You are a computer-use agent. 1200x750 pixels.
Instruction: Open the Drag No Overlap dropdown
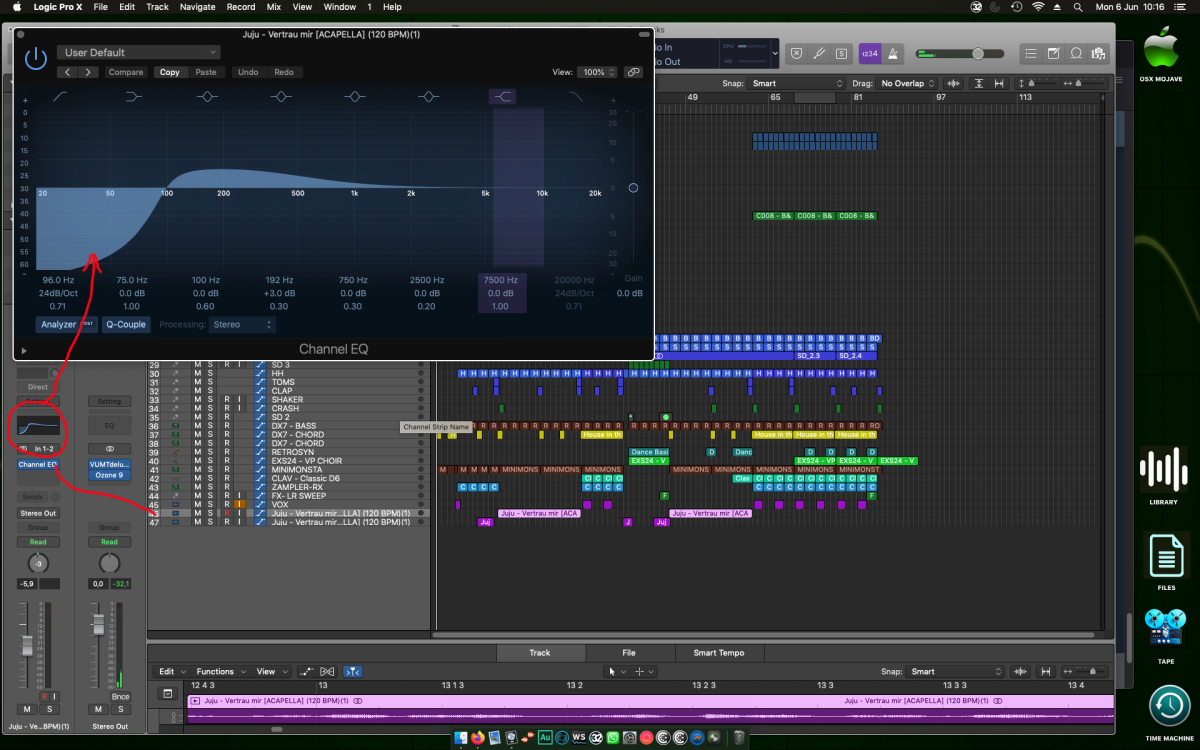(908, 84)
